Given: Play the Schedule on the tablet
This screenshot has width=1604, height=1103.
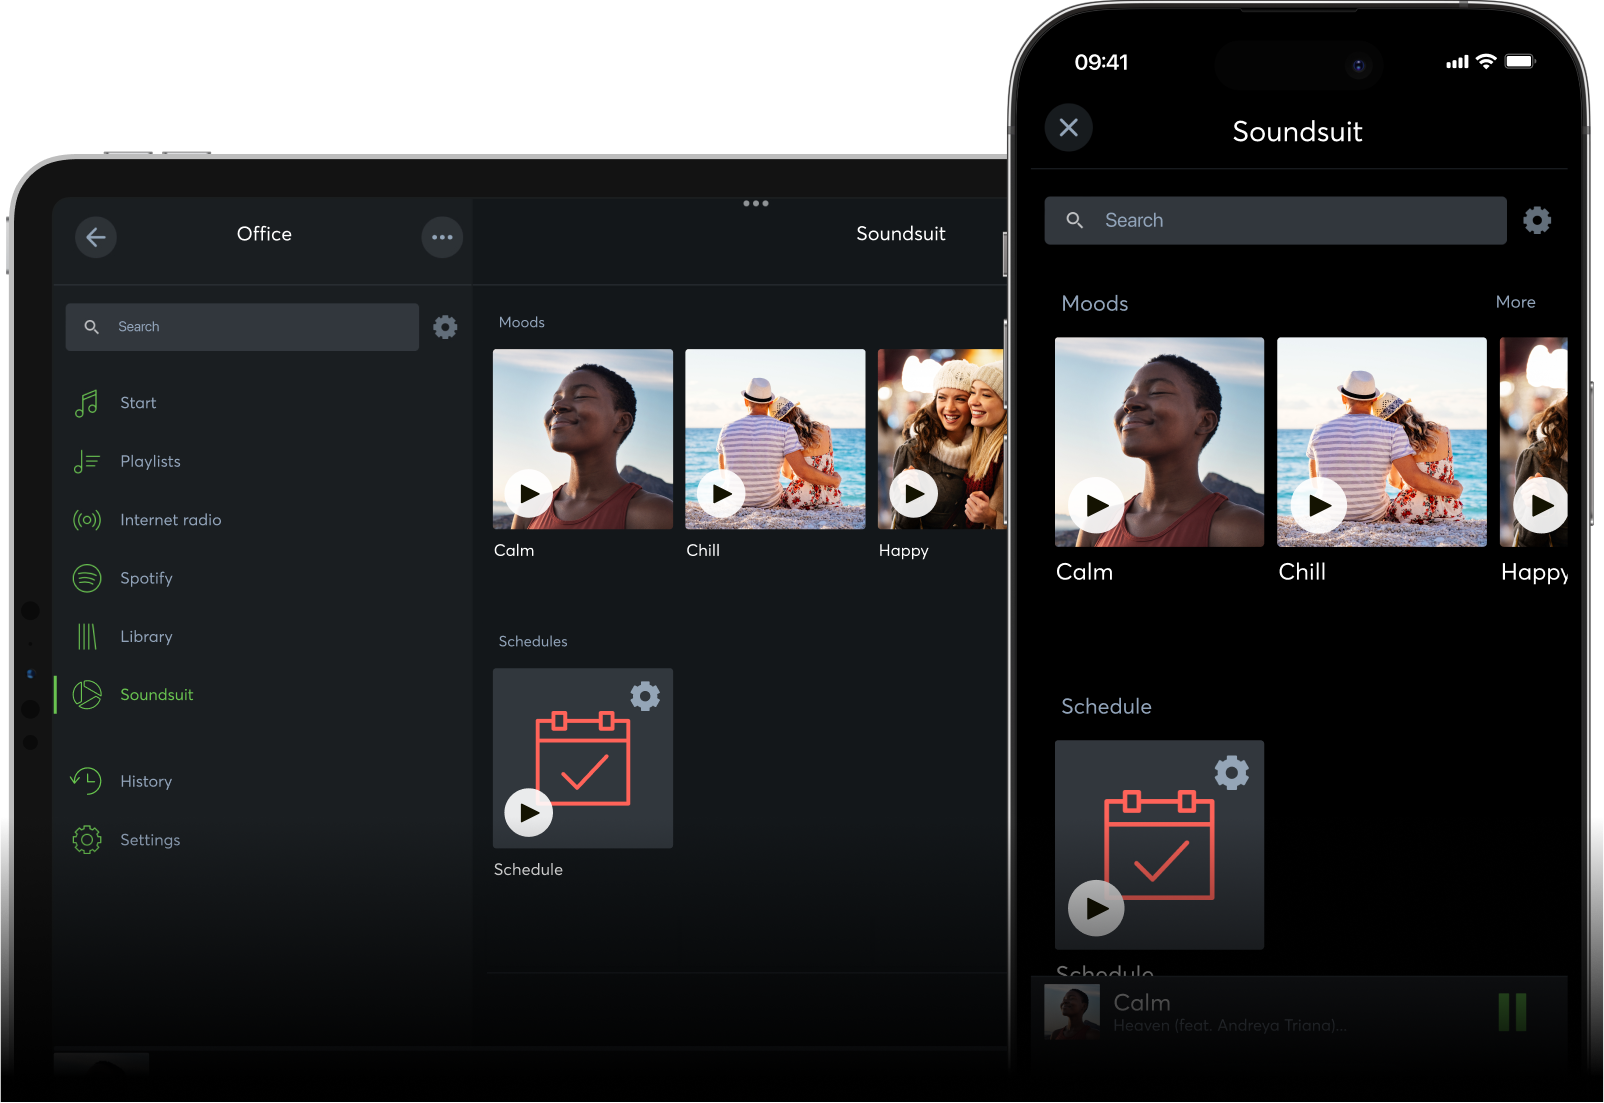Looking at the screenshot, I should click(x=529, y=813).
